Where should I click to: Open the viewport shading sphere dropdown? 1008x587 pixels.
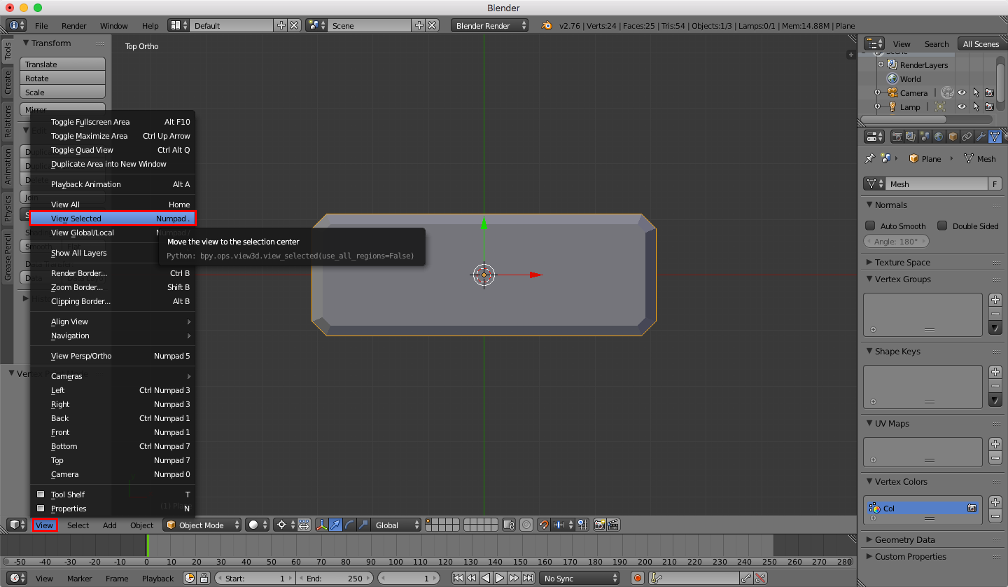click(x=258, y=525)
